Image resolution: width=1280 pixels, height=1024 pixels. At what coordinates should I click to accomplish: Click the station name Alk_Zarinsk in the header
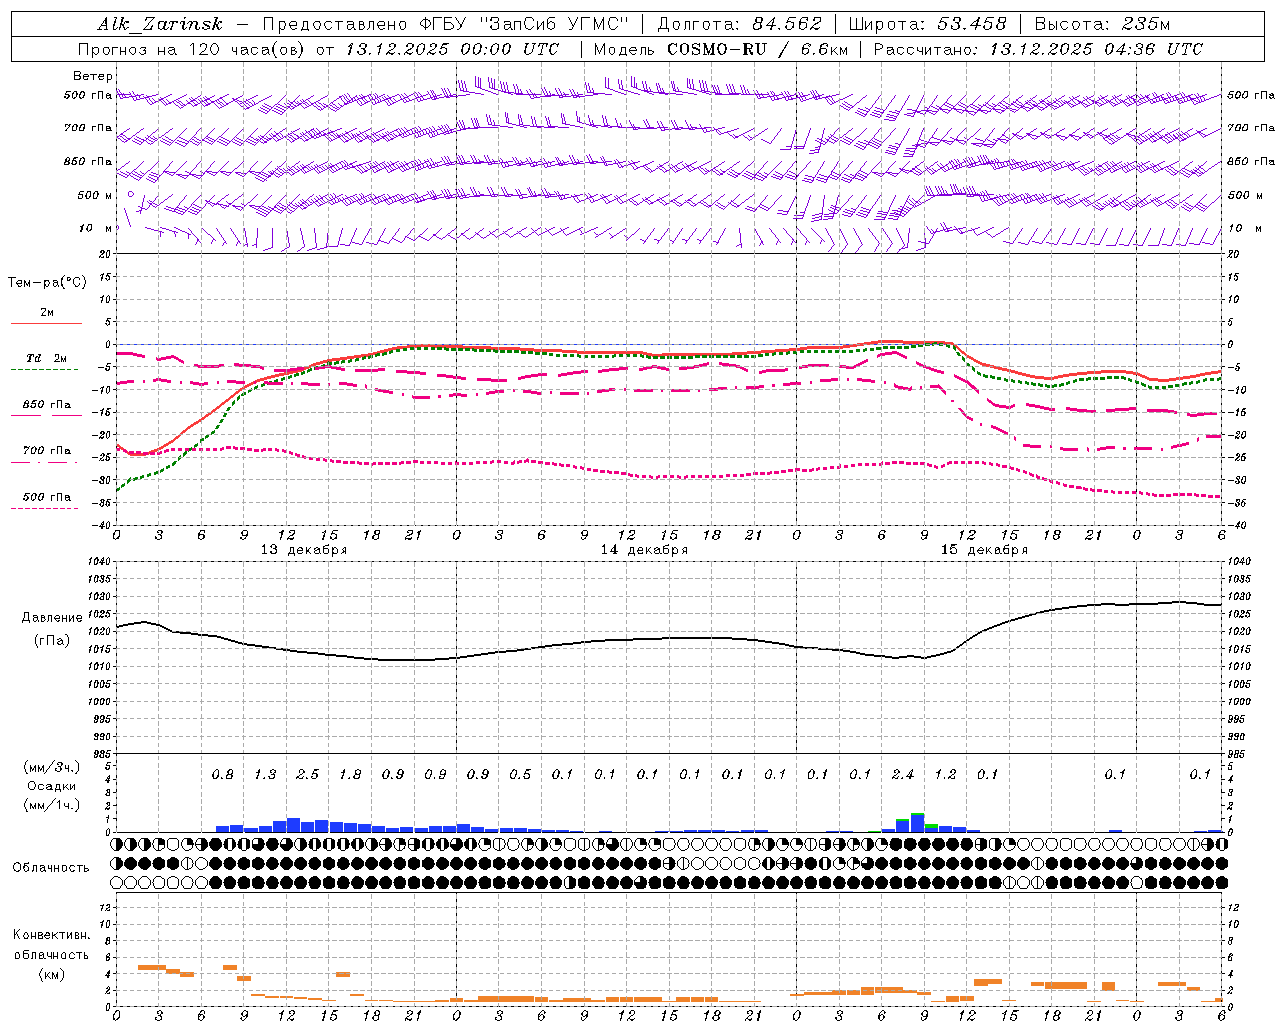click(x=160, y=24)
